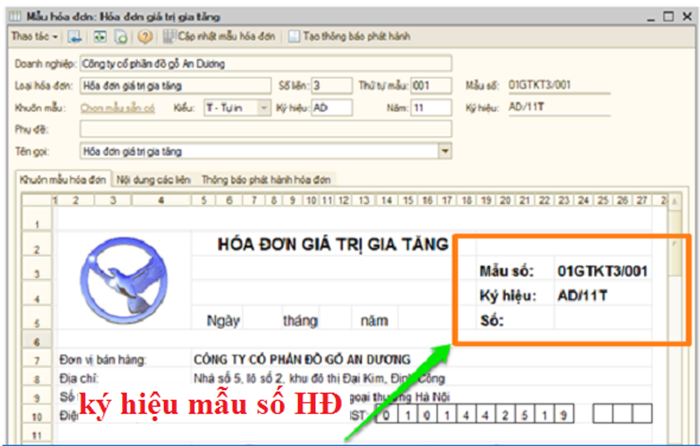The width and height of the screenshot is (700, 446).
Task: Click the Số: cell in template
Action: coord(492,320)
